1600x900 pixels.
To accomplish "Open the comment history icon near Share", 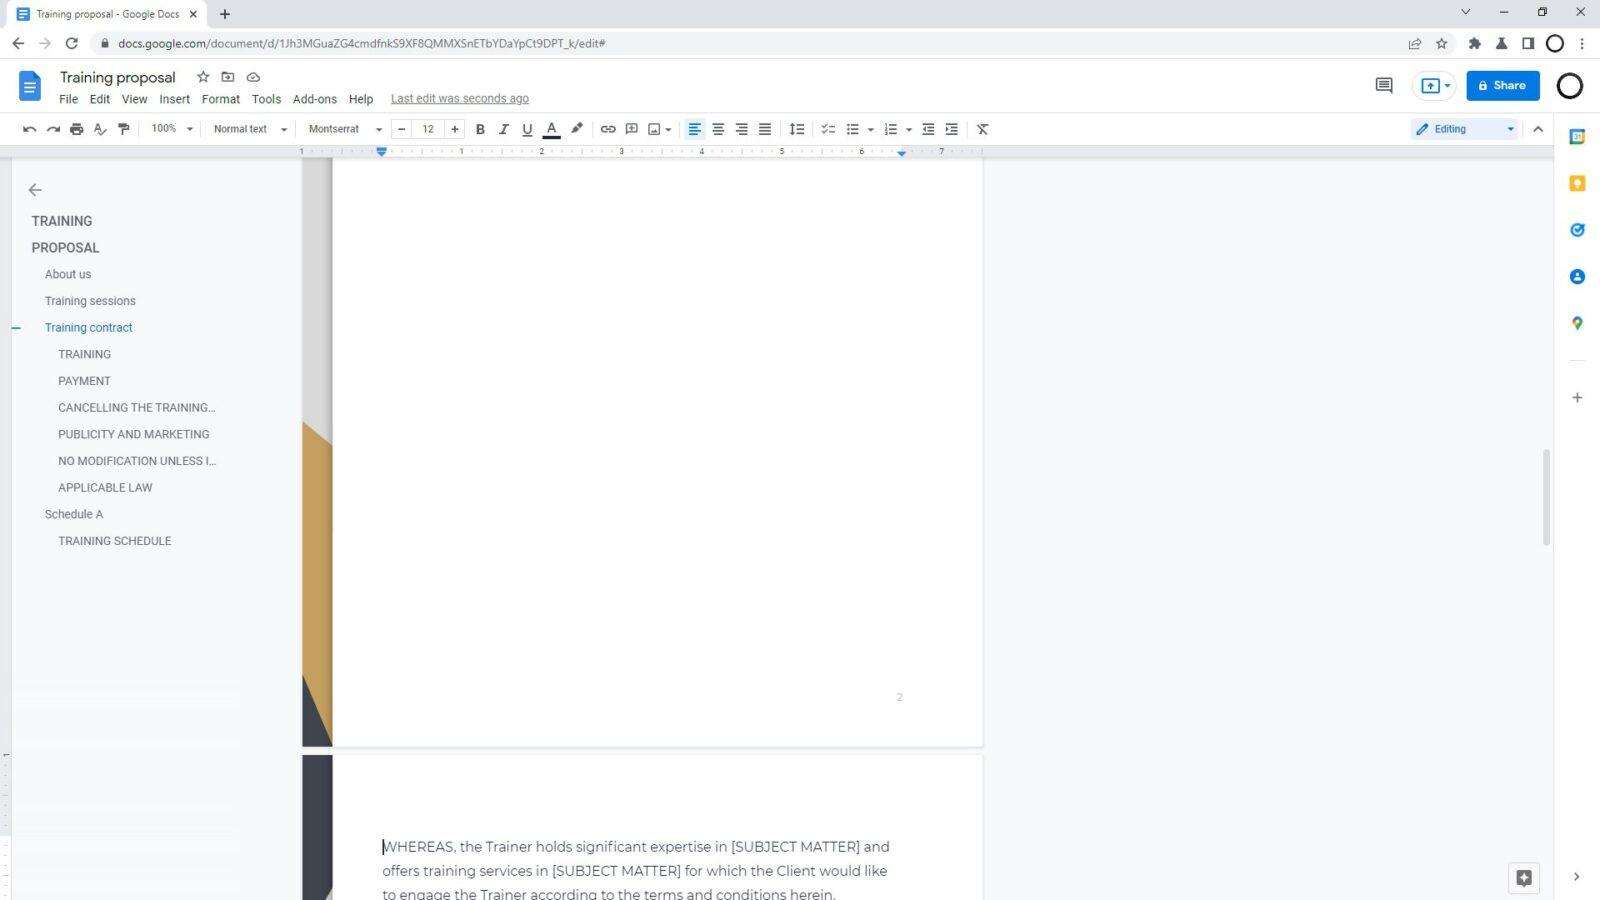I will click(x=1383, y=85).
